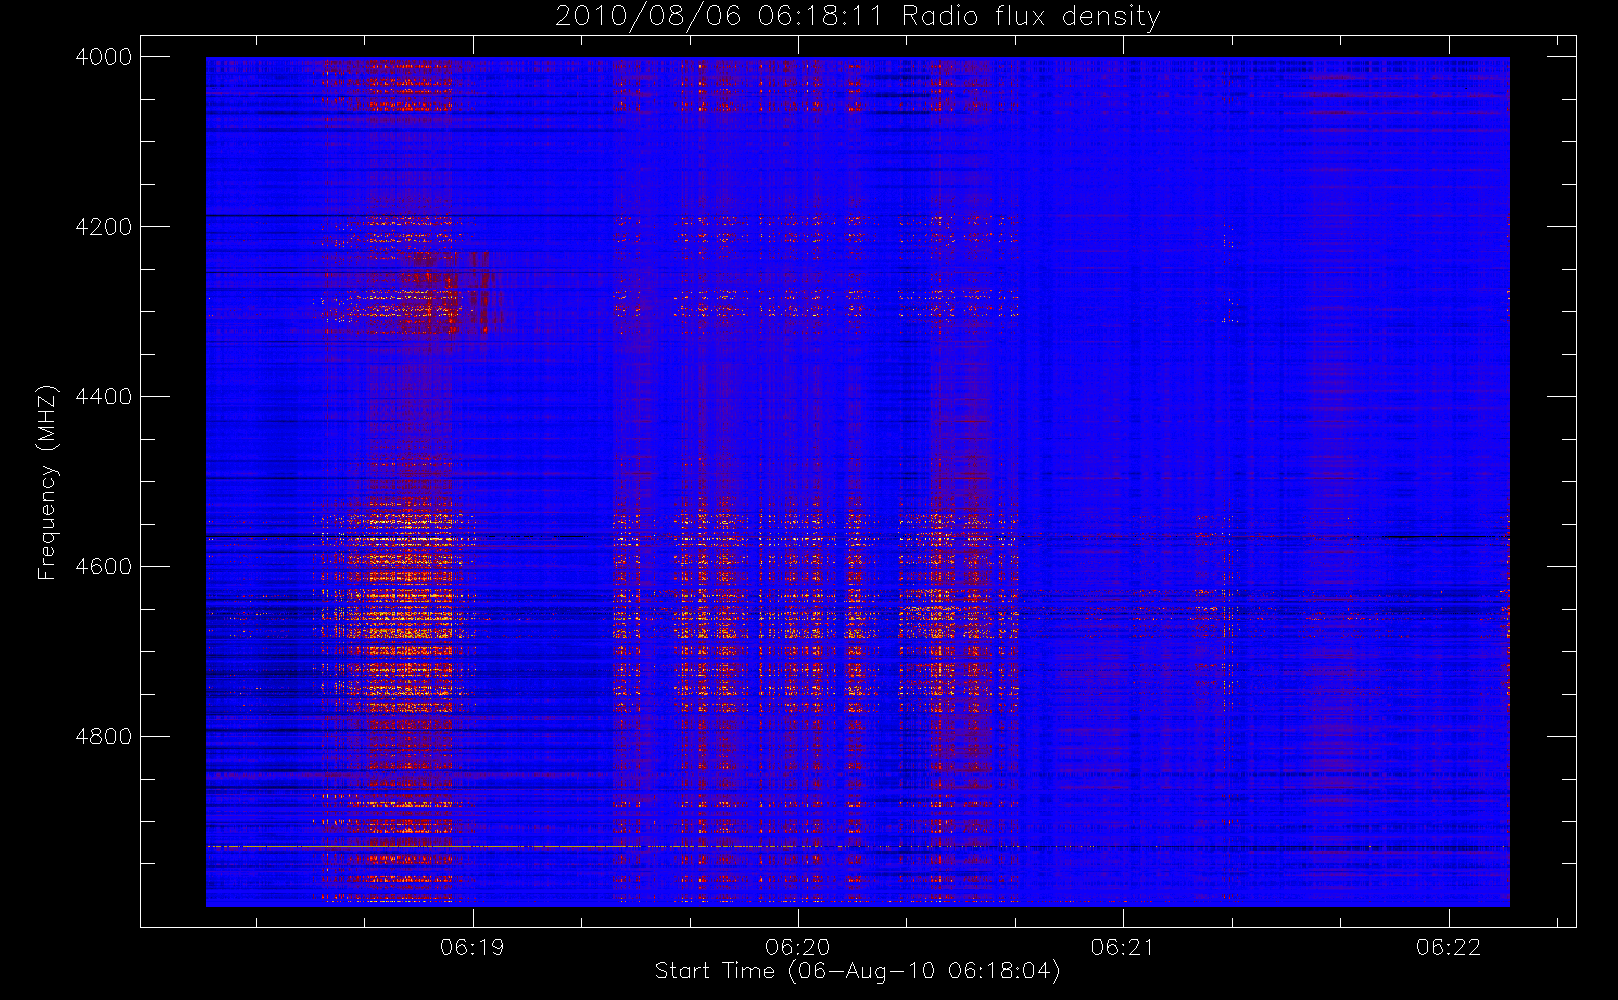
Task: Click the 06:20 time tick label
Action: coord(798,947)
